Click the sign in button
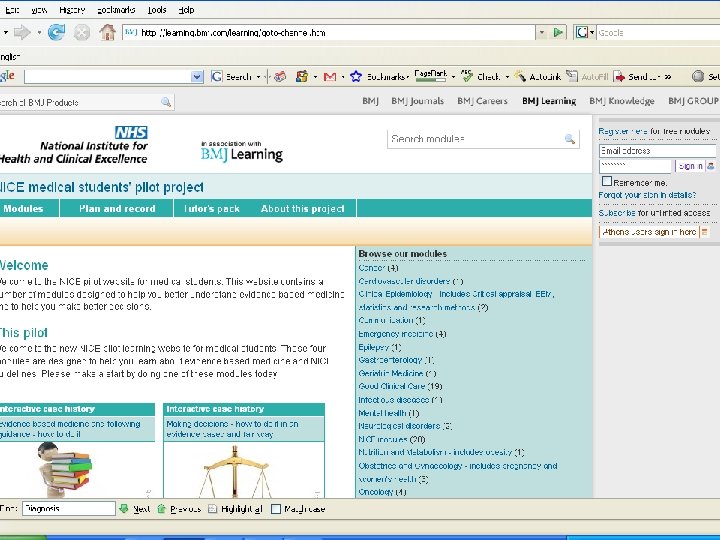720x540 pixels. [690, 166]
